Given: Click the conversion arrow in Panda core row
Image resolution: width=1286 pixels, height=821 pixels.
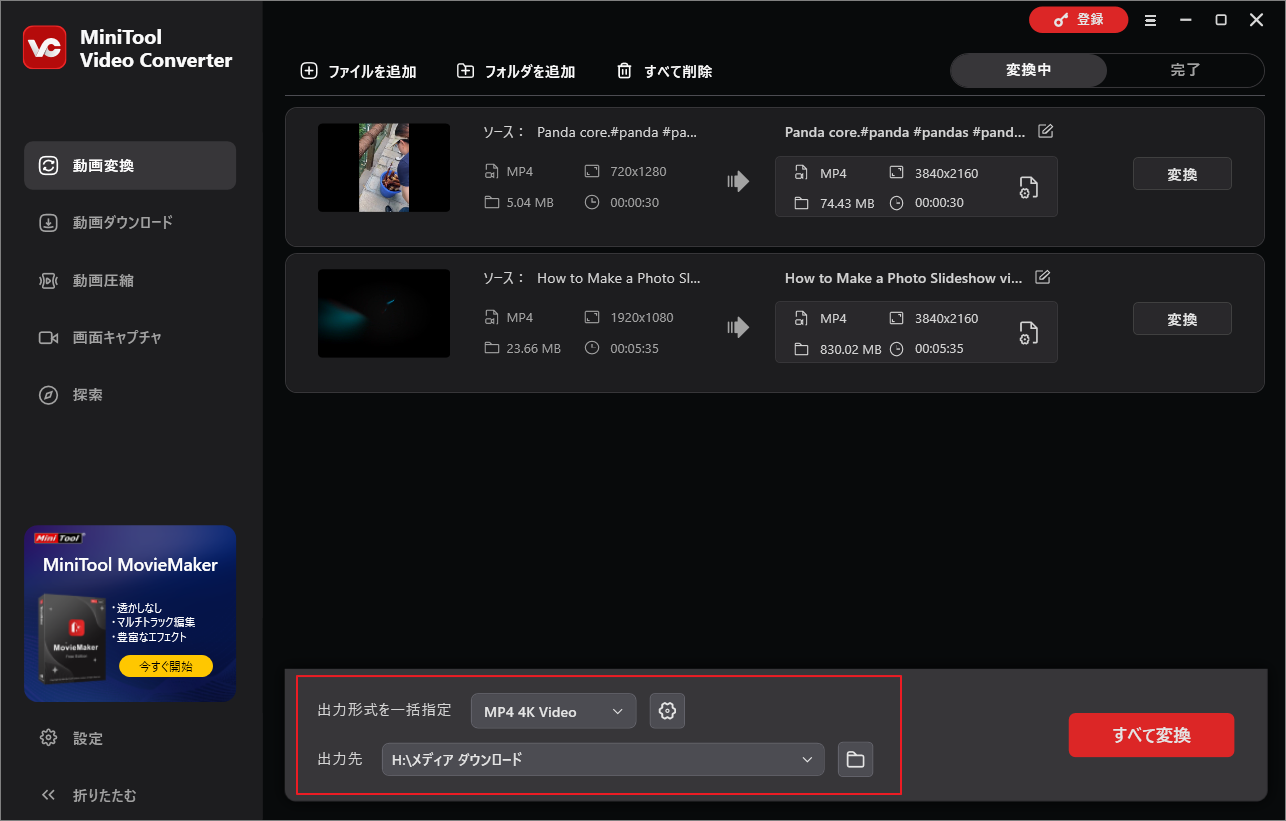Looking at the screenshot, I should point(738,181).
